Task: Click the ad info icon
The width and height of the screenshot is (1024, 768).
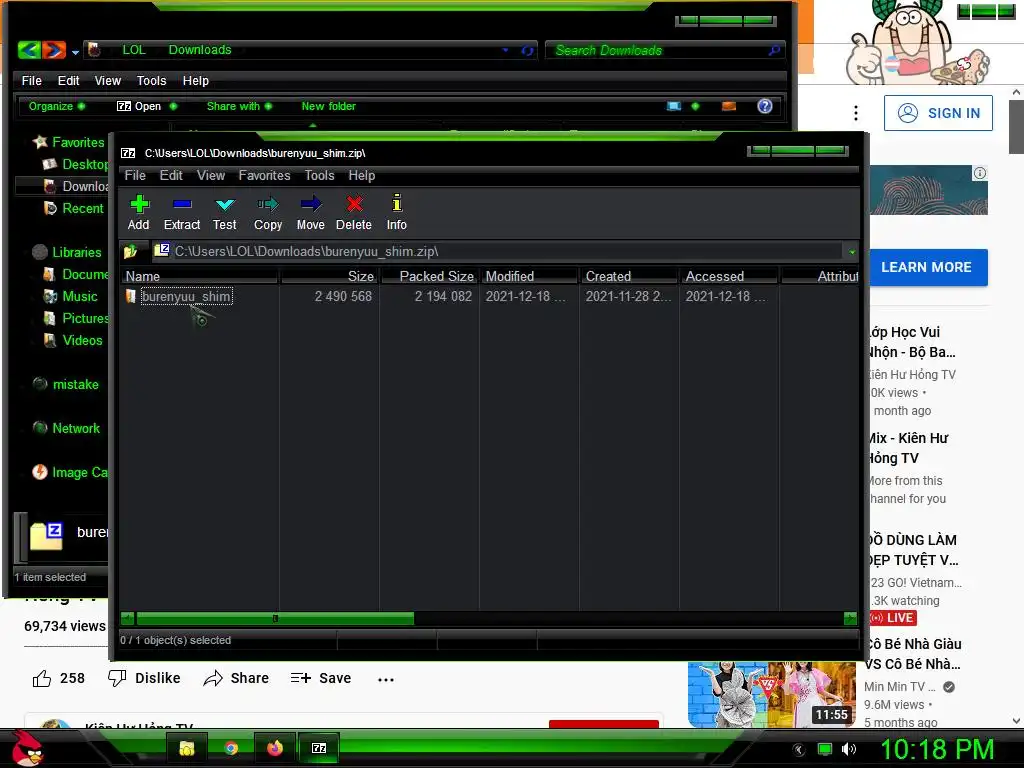Action: pyautogui.click(x=980, y=173)
